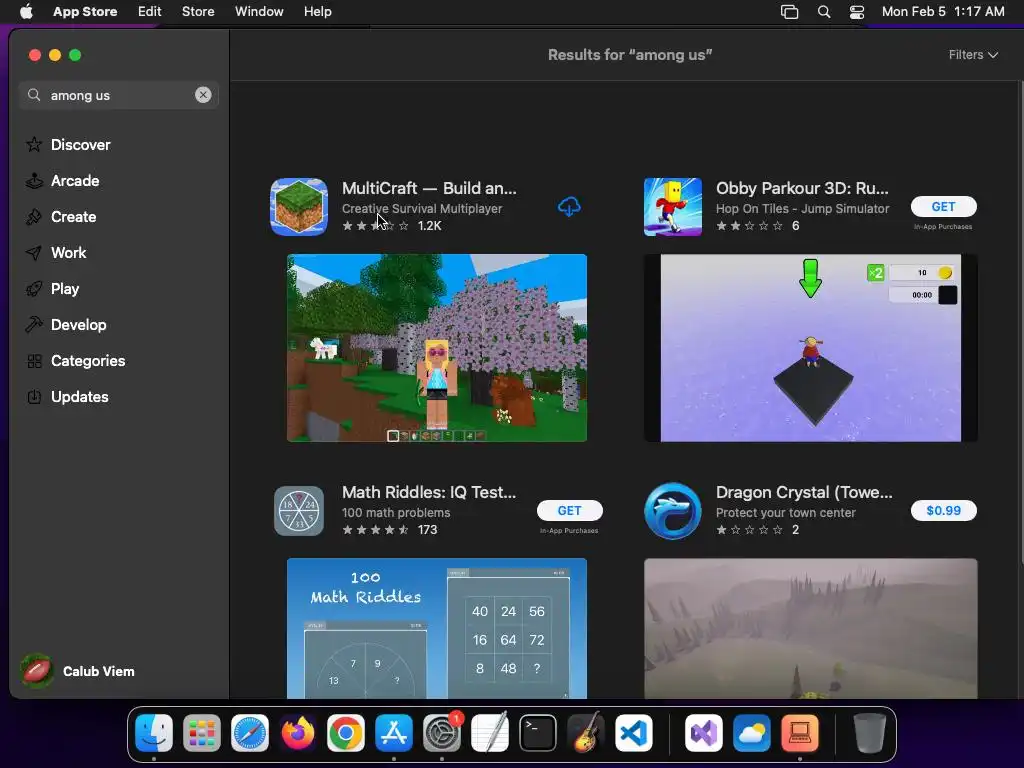Click App Store icon in Dock
The width and height of the screenshot is (1024, 768).
[x=394, y=733]
